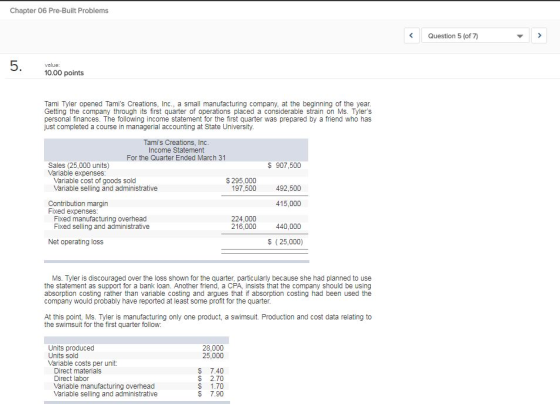Select the Variable cost of goods sold line
The width and height of the screenshot is (560, 411).
(176, 181)
